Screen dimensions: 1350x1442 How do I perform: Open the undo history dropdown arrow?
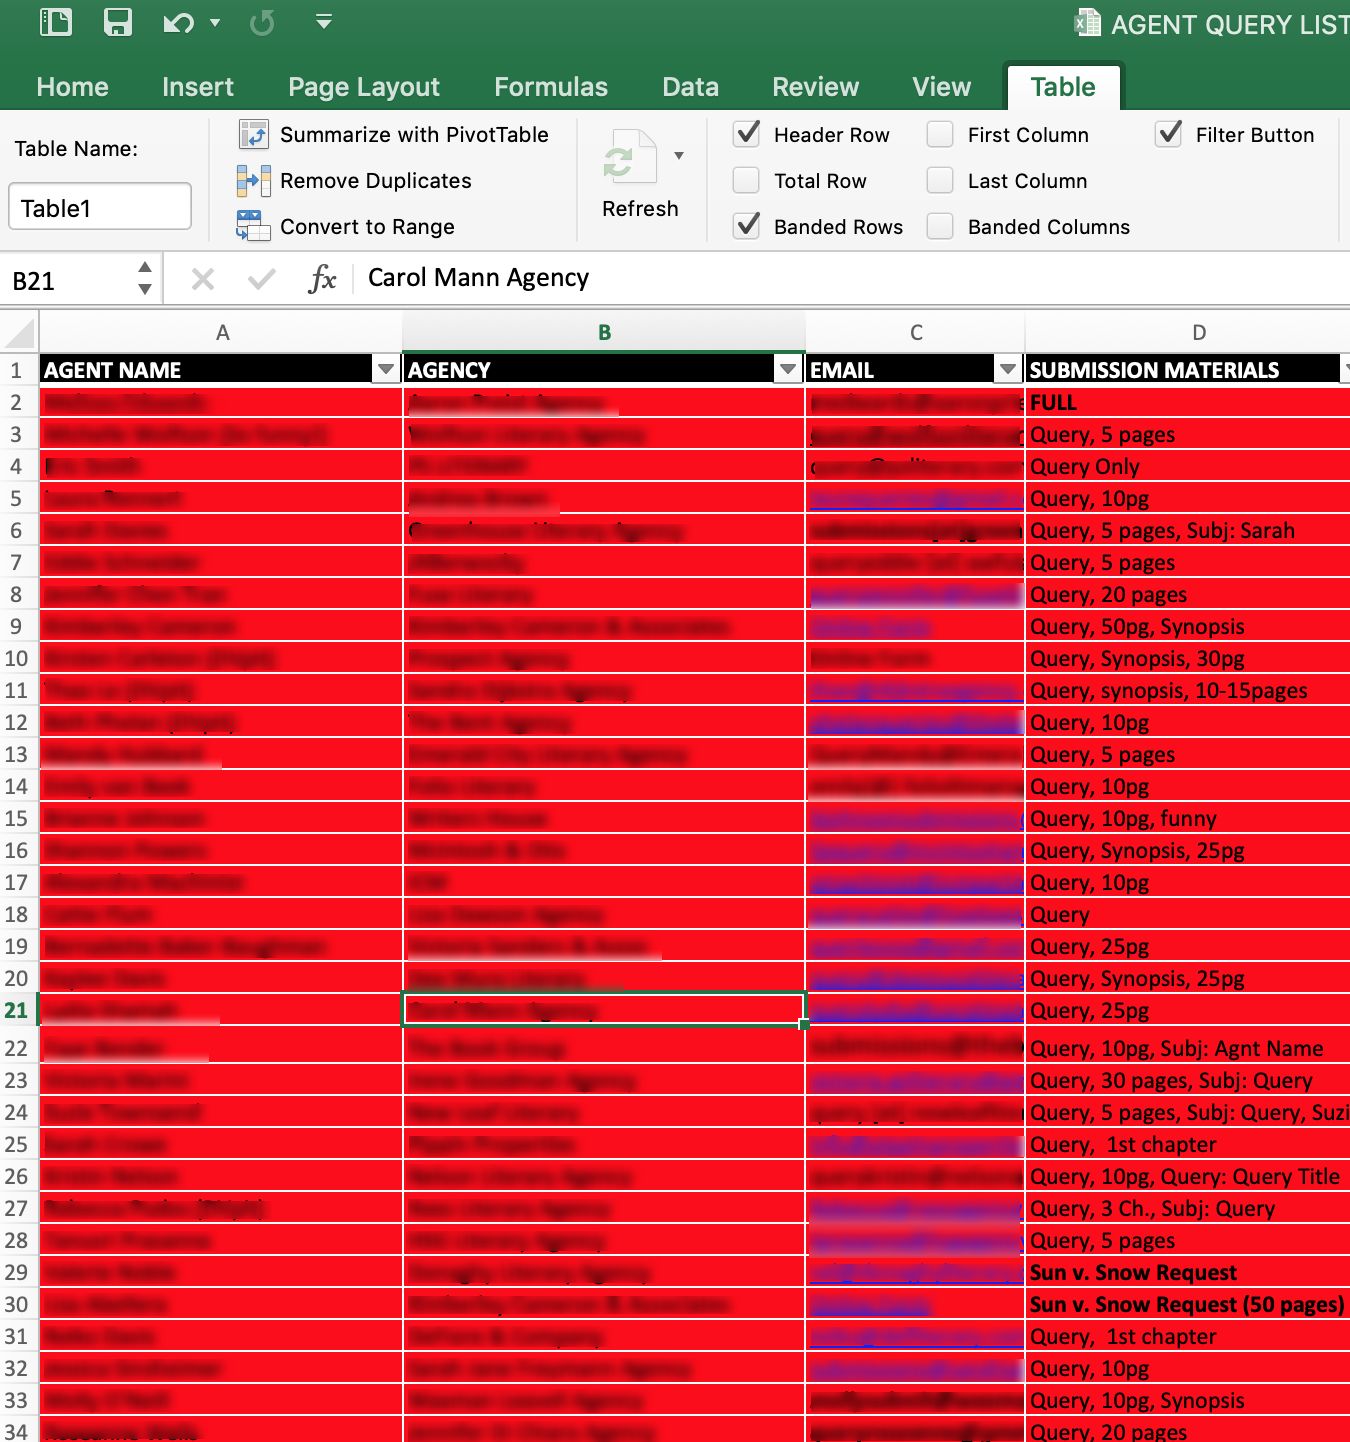(x=215, y=22)
